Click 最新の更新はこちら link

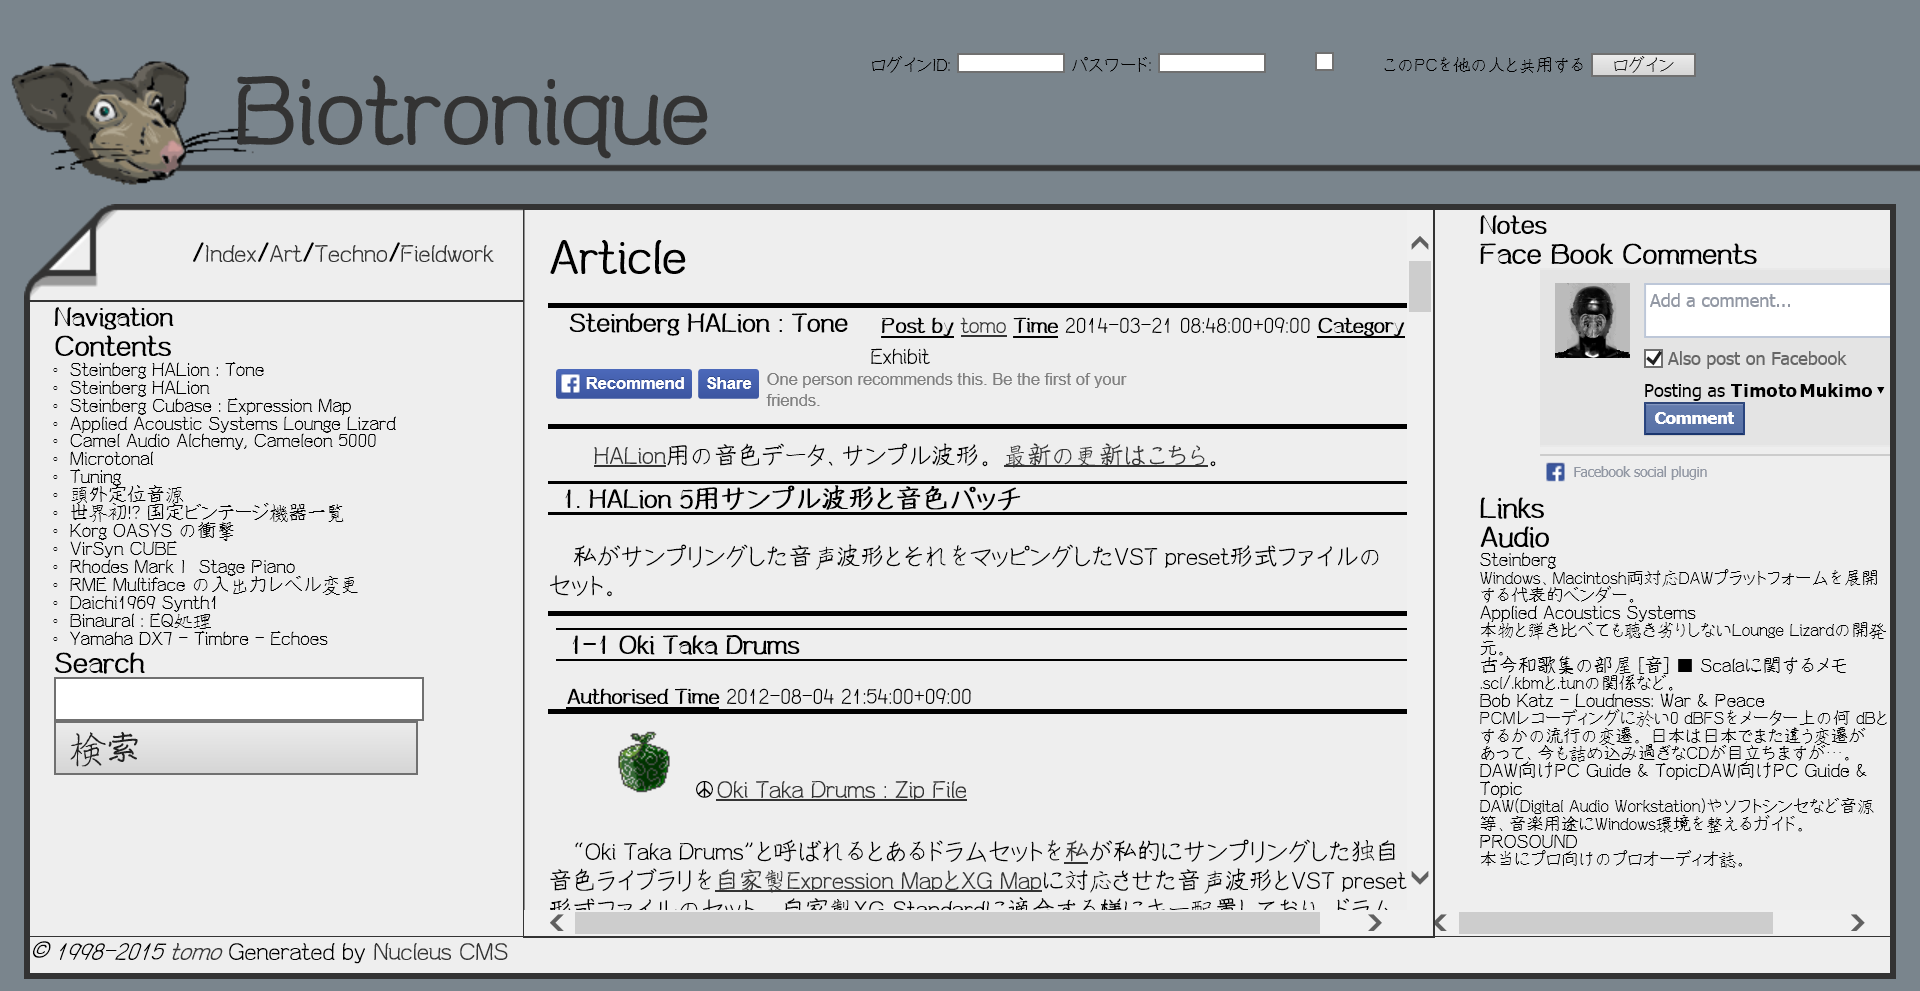[x=1106, y=456]
